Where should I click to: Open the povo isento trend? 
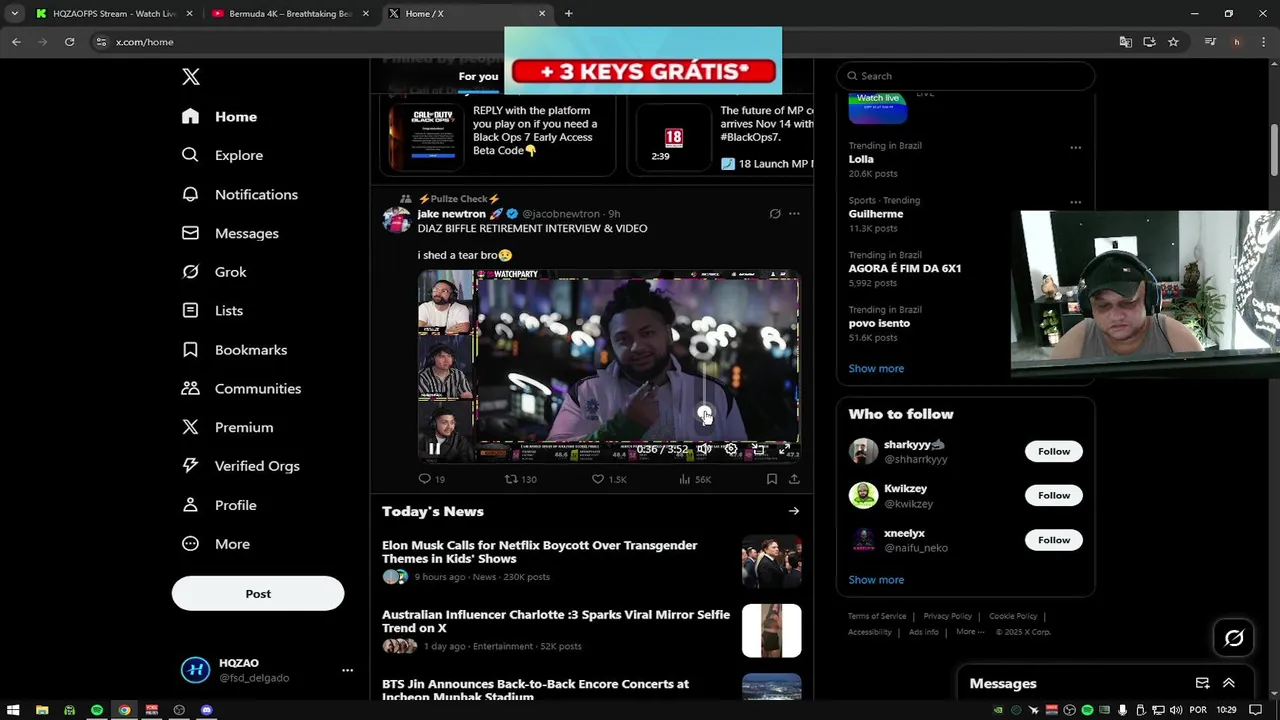(x=879, y=323)
